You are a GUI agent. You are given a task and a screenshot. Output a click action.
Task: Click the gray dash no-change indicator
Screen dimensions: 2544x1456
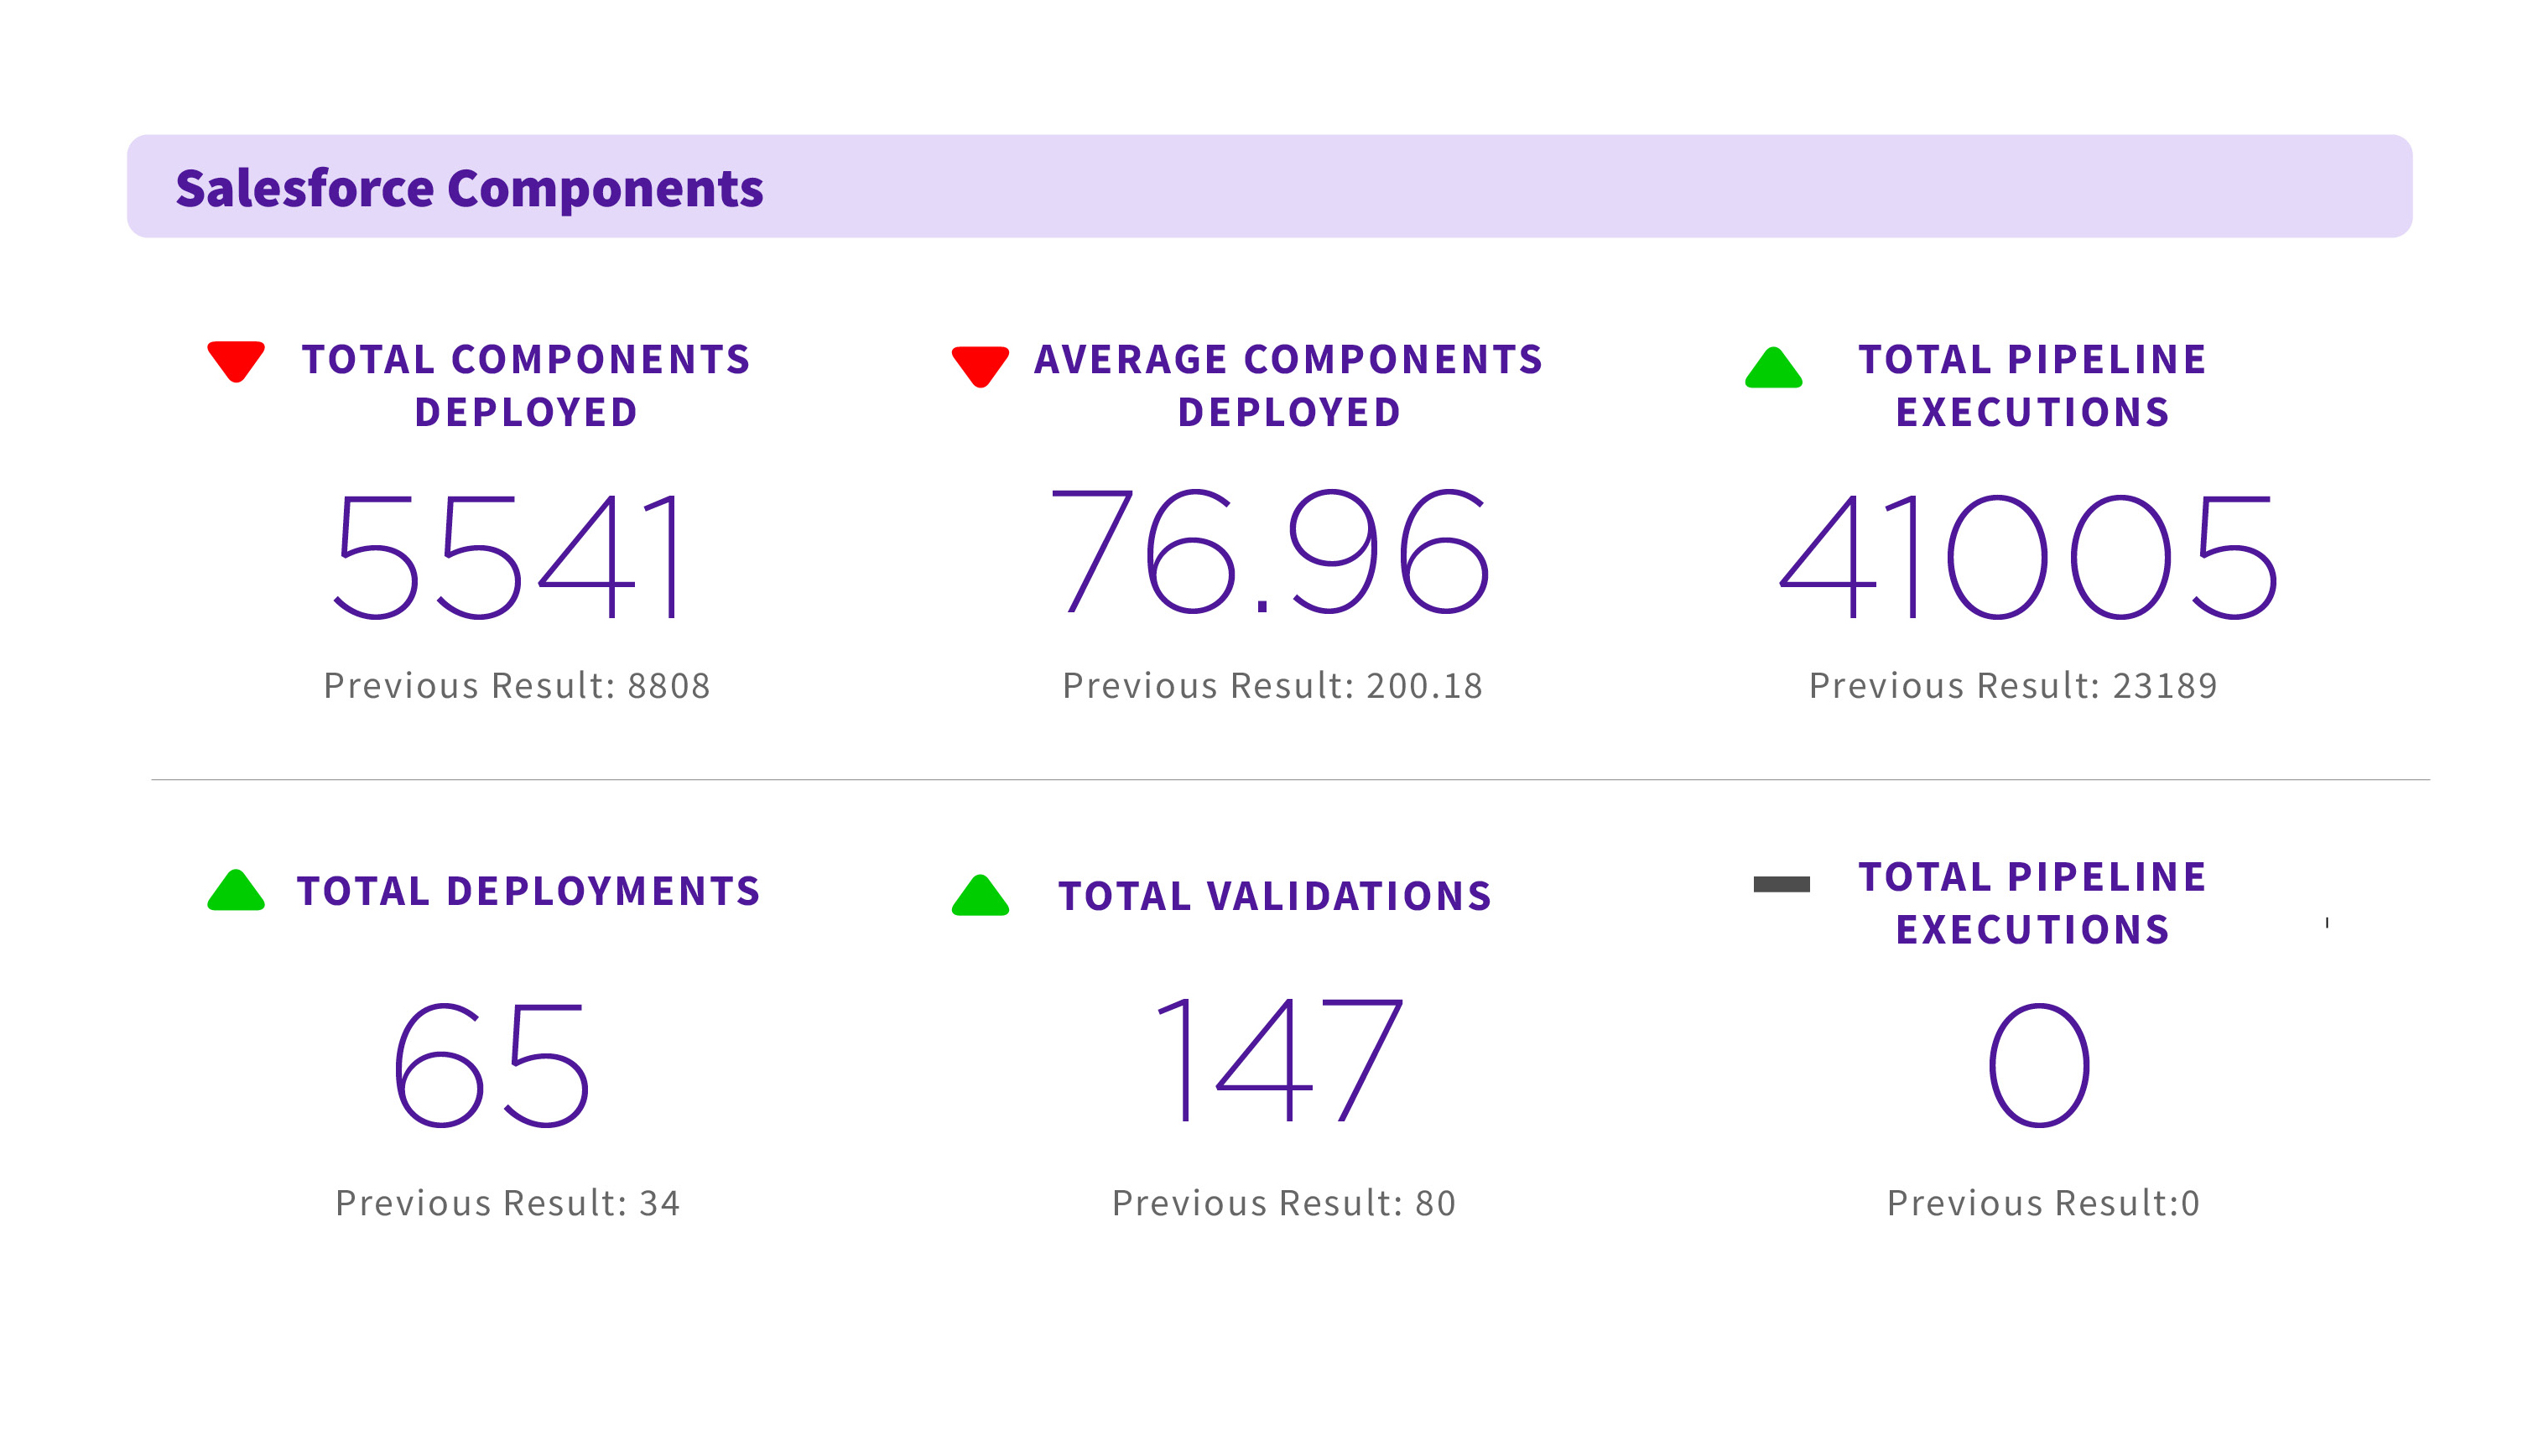click(1781, 884)
